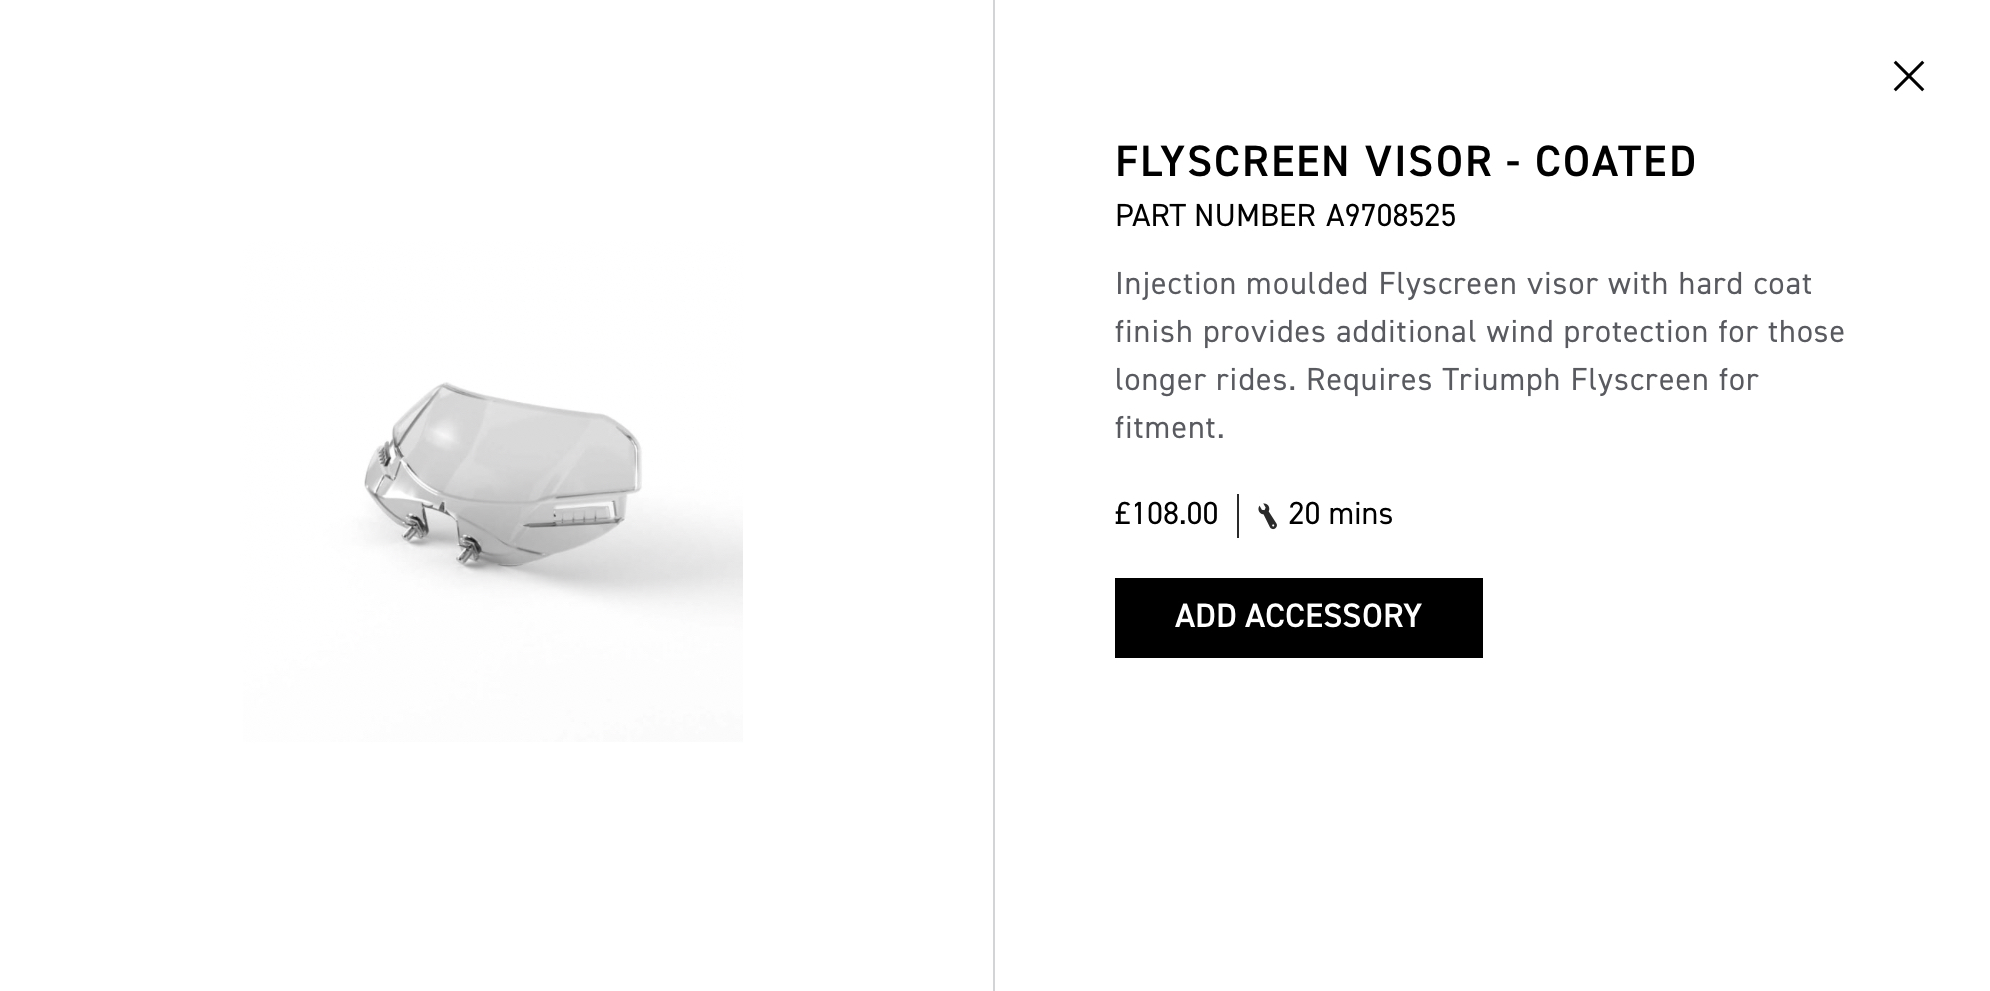
Task: Click the word FLYSCREEN in the heading
Action: [1232, 162]
